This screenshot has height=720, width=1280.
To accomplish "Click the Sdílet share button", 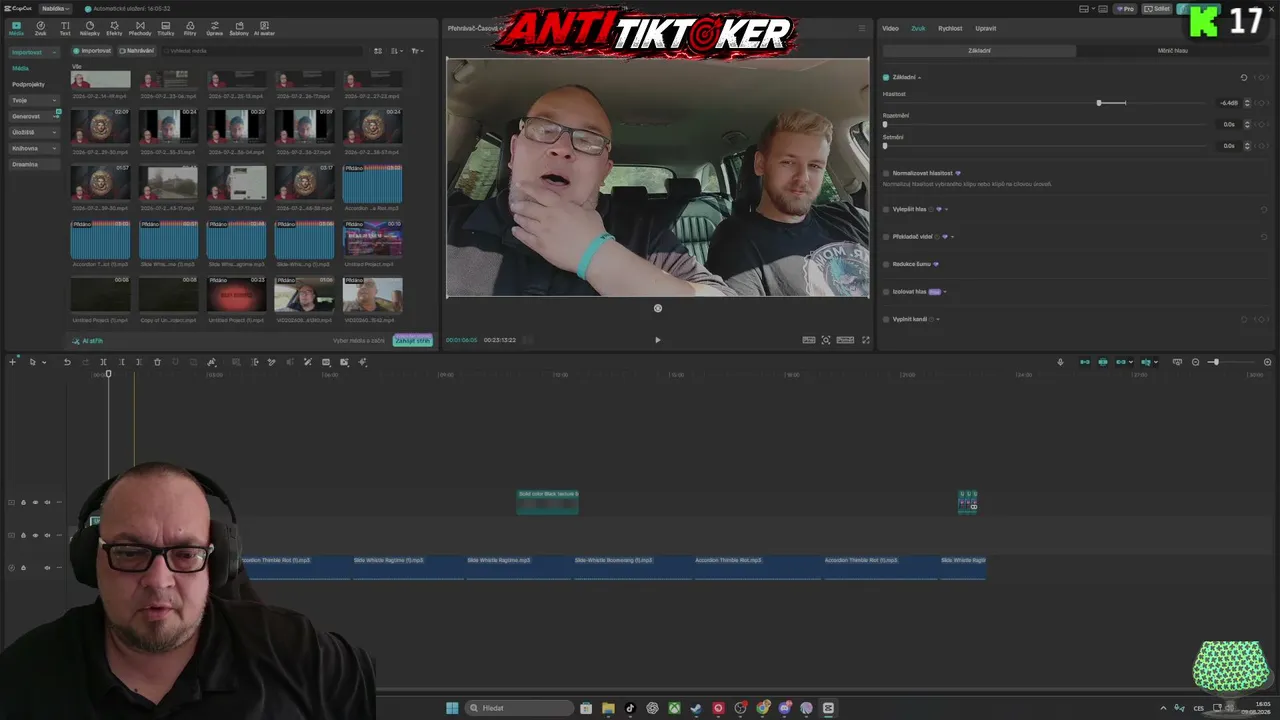I will 1158,8.
